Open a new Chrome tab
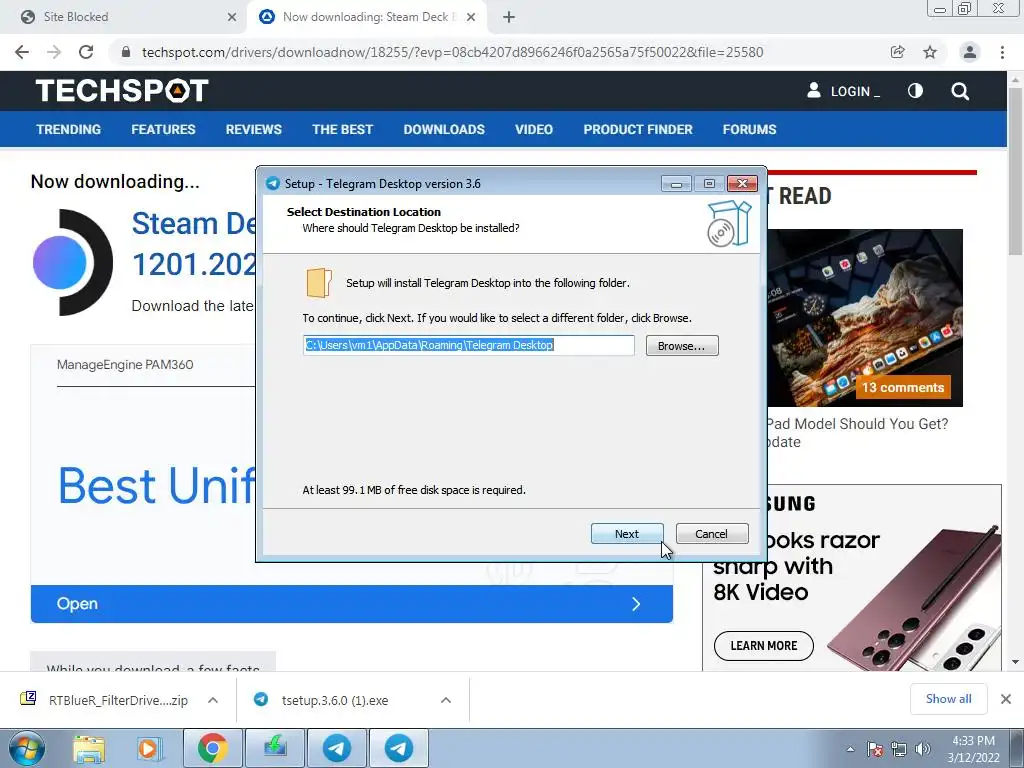 coord(509,17)
